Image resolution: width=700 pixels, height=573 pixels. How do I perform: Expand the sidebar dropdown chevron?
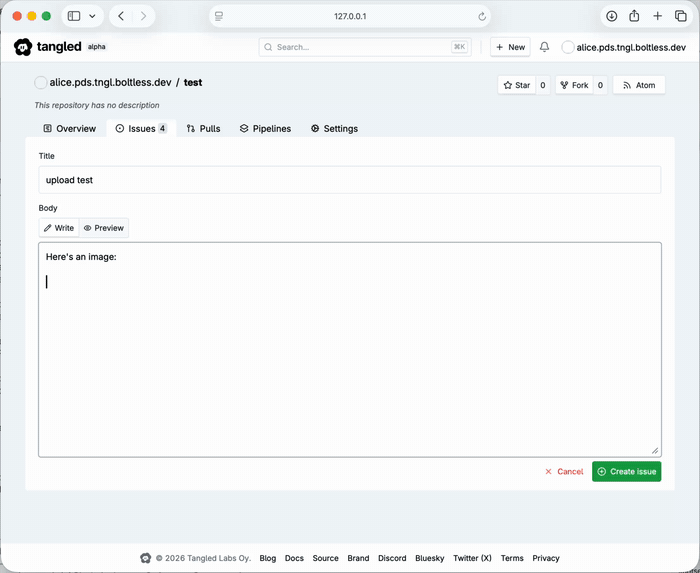92,16
